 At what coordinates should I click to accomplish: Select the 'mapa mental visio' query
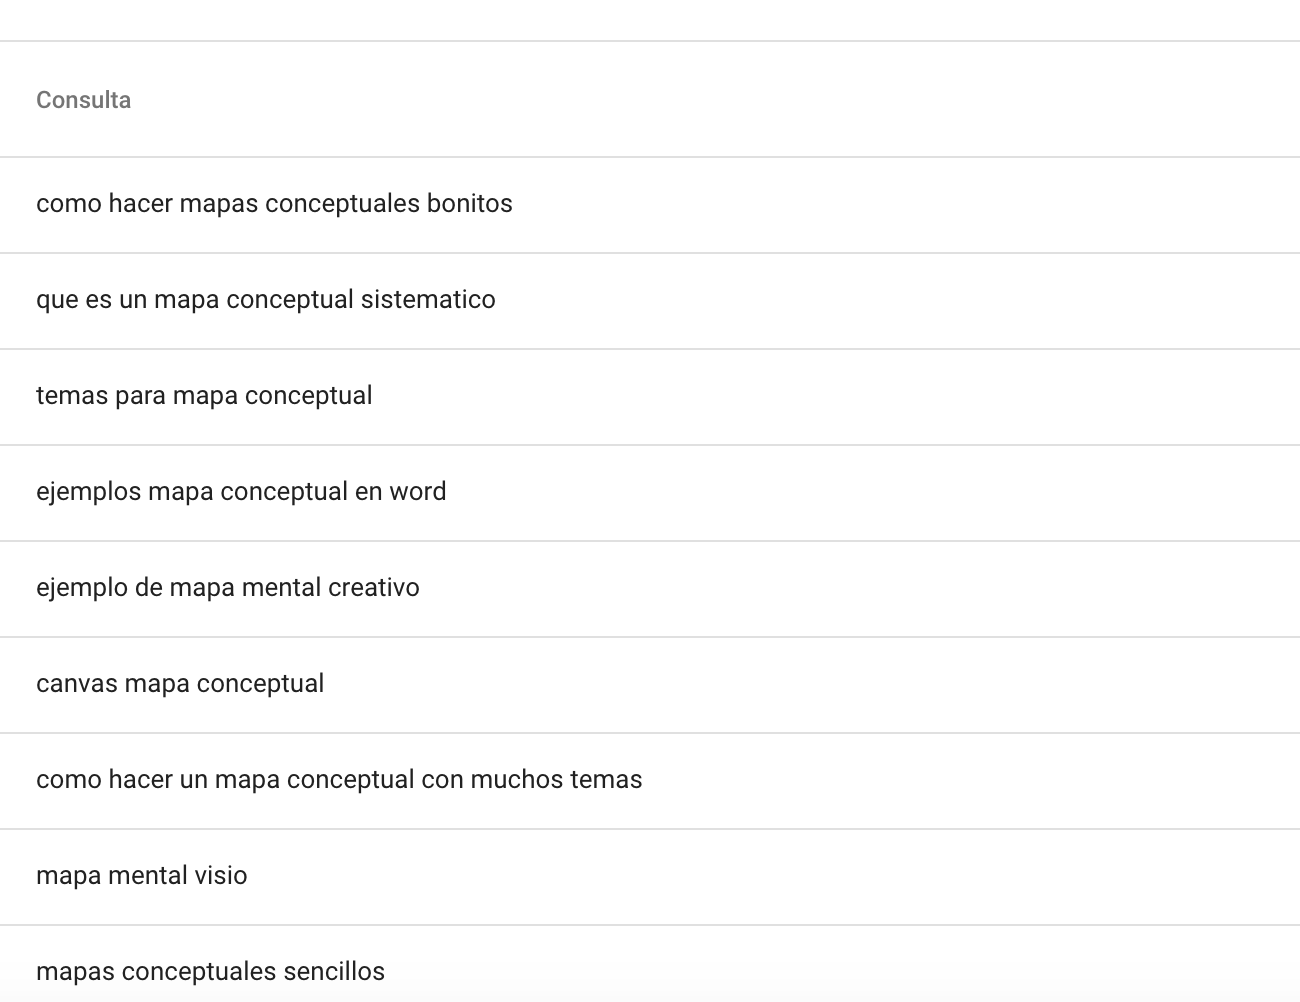650,877
